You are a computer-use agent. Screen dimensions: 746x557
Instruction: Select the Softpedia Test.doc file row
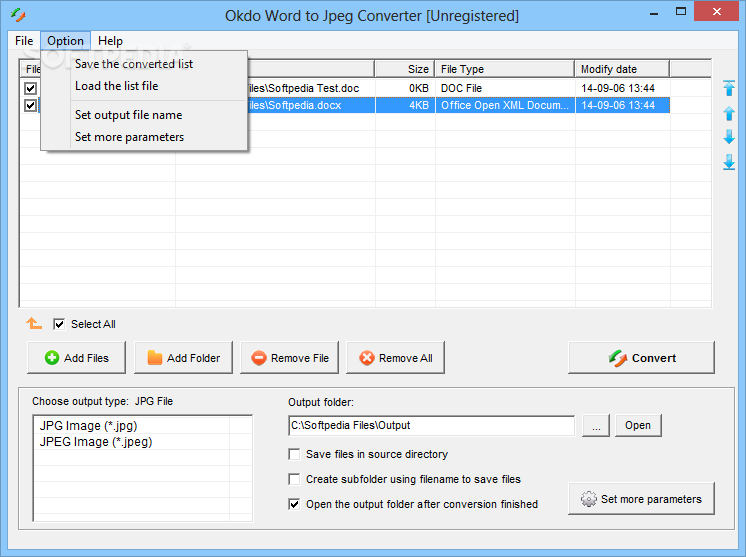tap(345, 88)
